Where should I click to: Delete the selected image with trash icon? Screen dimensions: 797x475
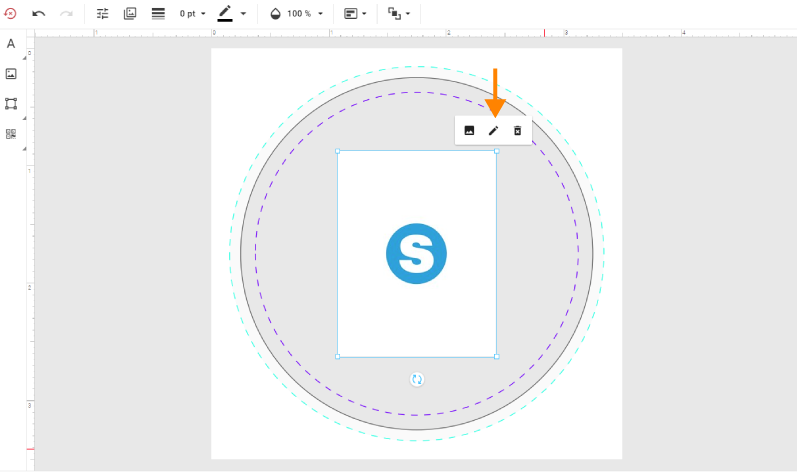[x=517, y=131]
